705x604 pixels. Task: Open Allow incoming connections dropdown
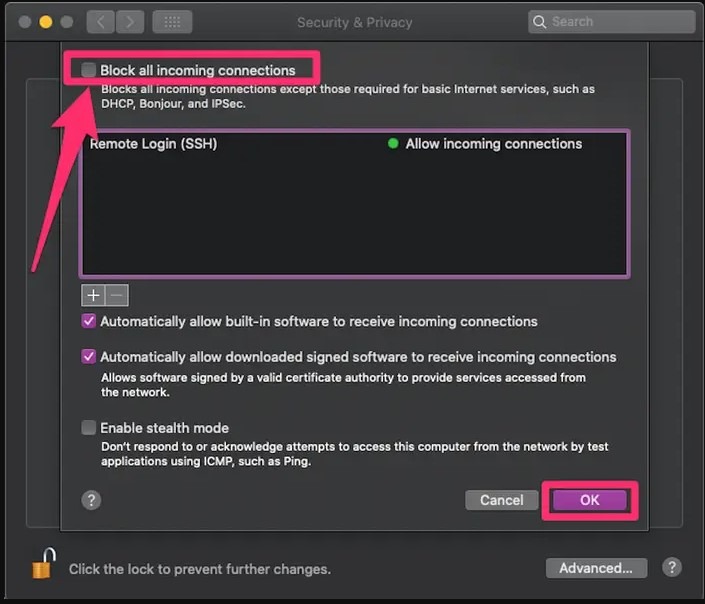493,144
